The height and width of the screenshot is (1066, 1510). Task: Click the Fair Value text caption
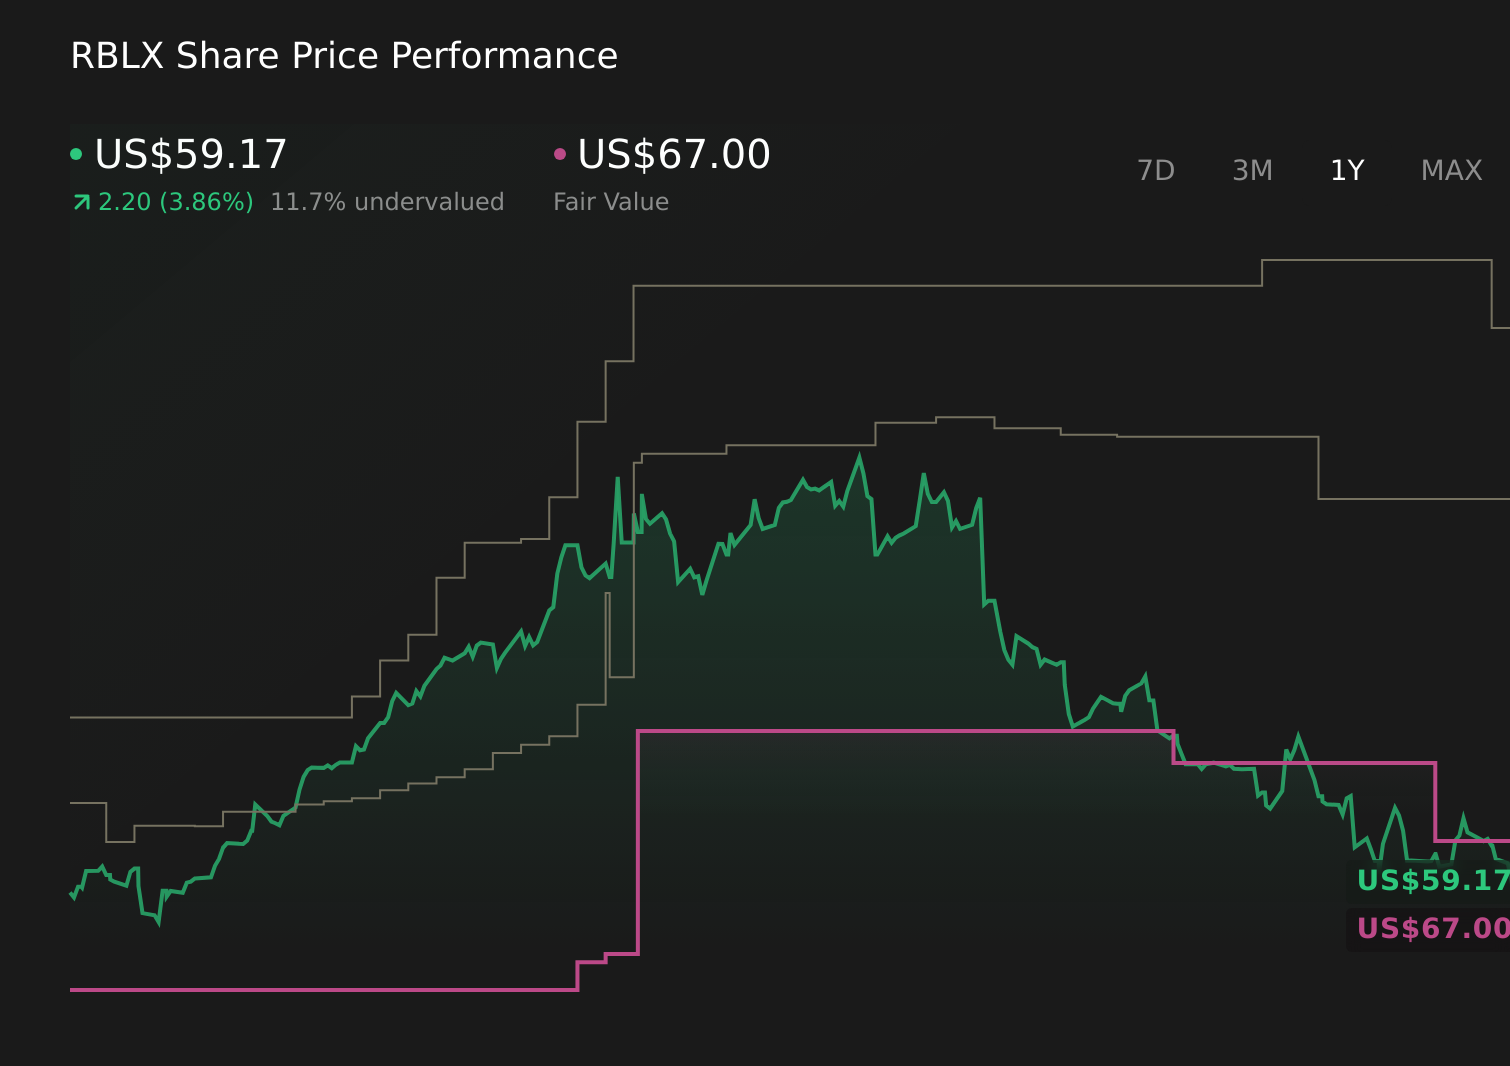pos(610,201)
